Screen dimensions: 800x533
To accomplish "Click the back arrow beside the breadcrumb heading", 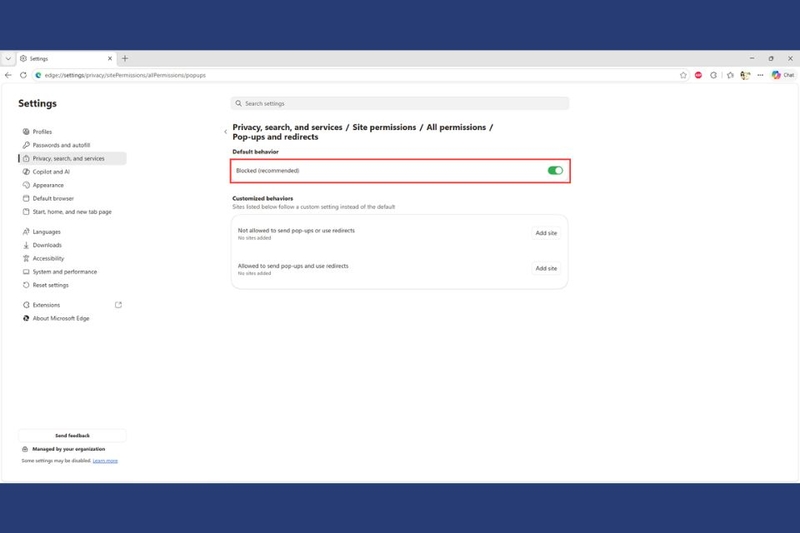I will pyautogui.click(x=226, y=132).
